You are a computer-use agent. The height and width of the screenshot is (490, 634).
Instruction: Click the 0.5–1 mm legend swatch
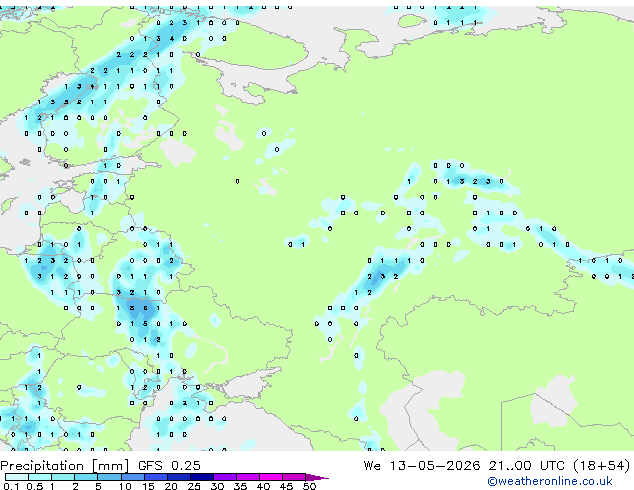(40, 477)
